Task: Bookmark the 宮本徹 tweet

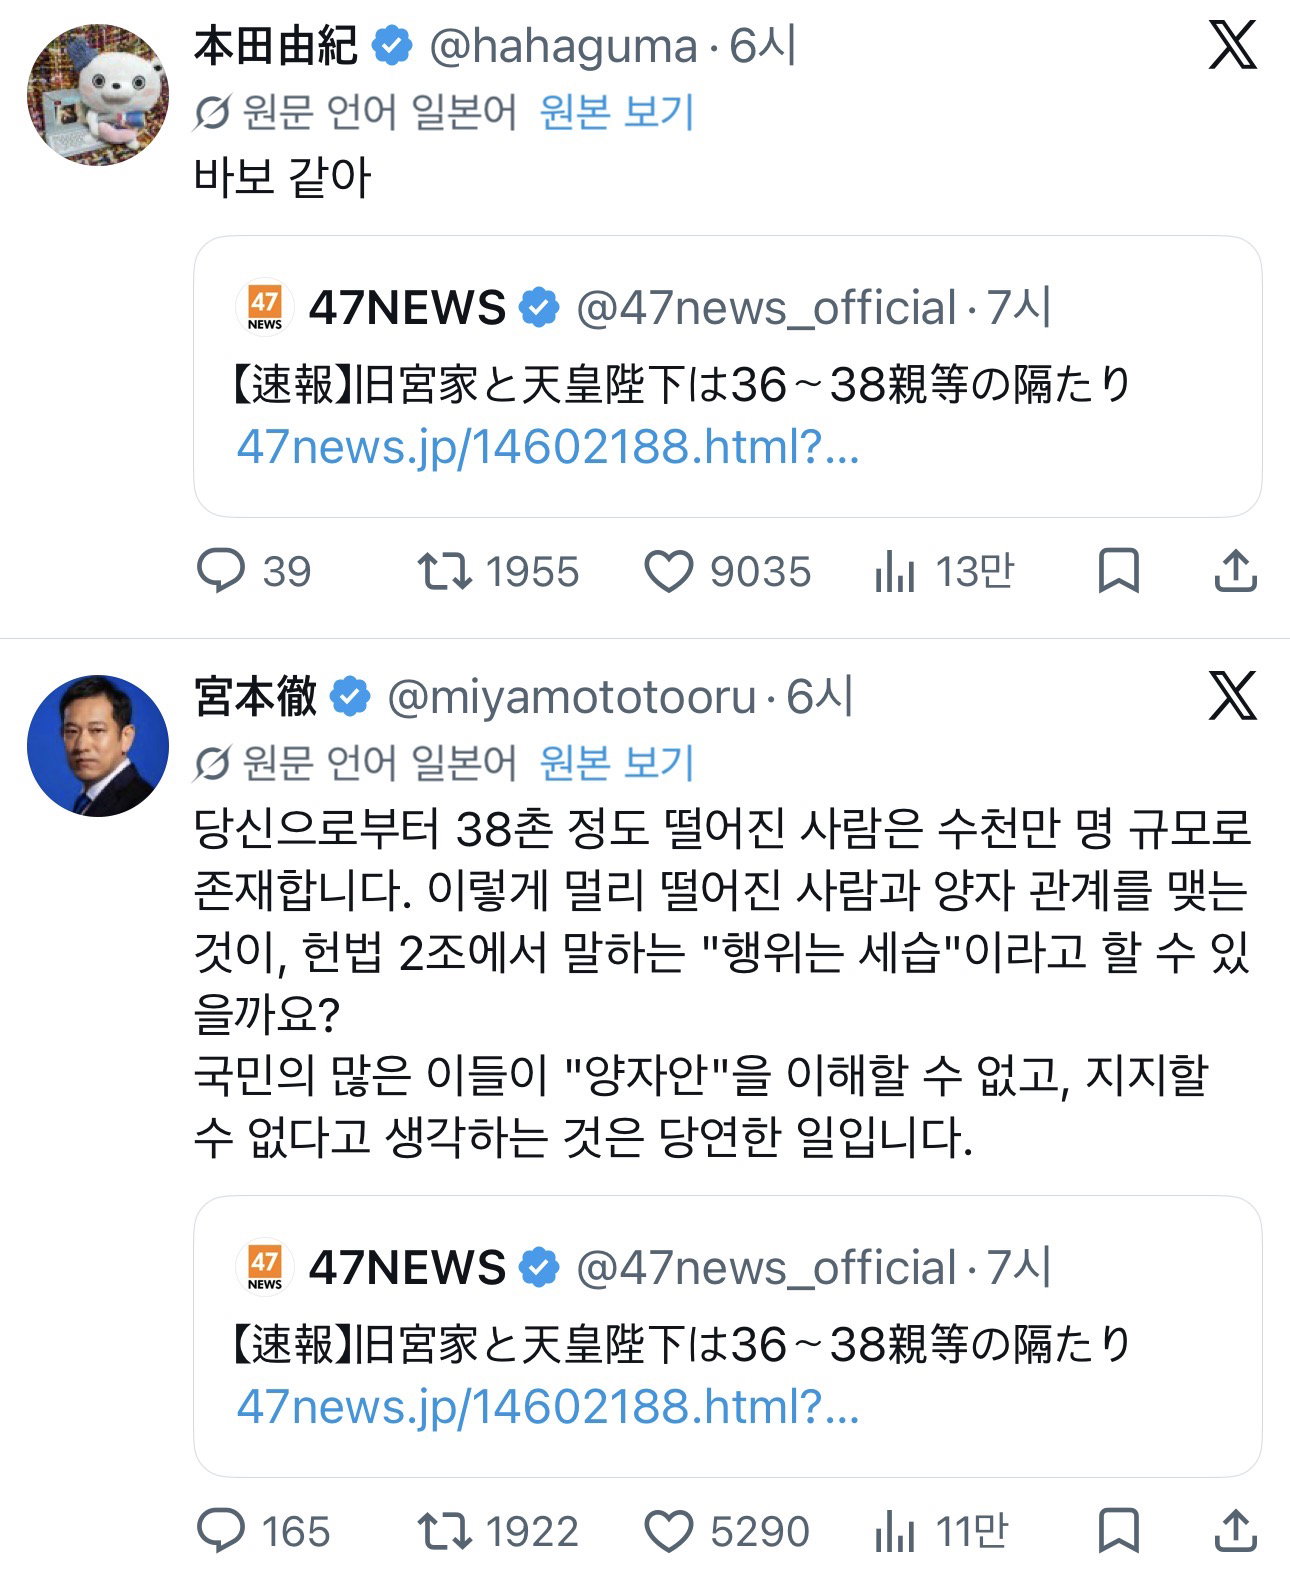Action: click(1118, 1531)
